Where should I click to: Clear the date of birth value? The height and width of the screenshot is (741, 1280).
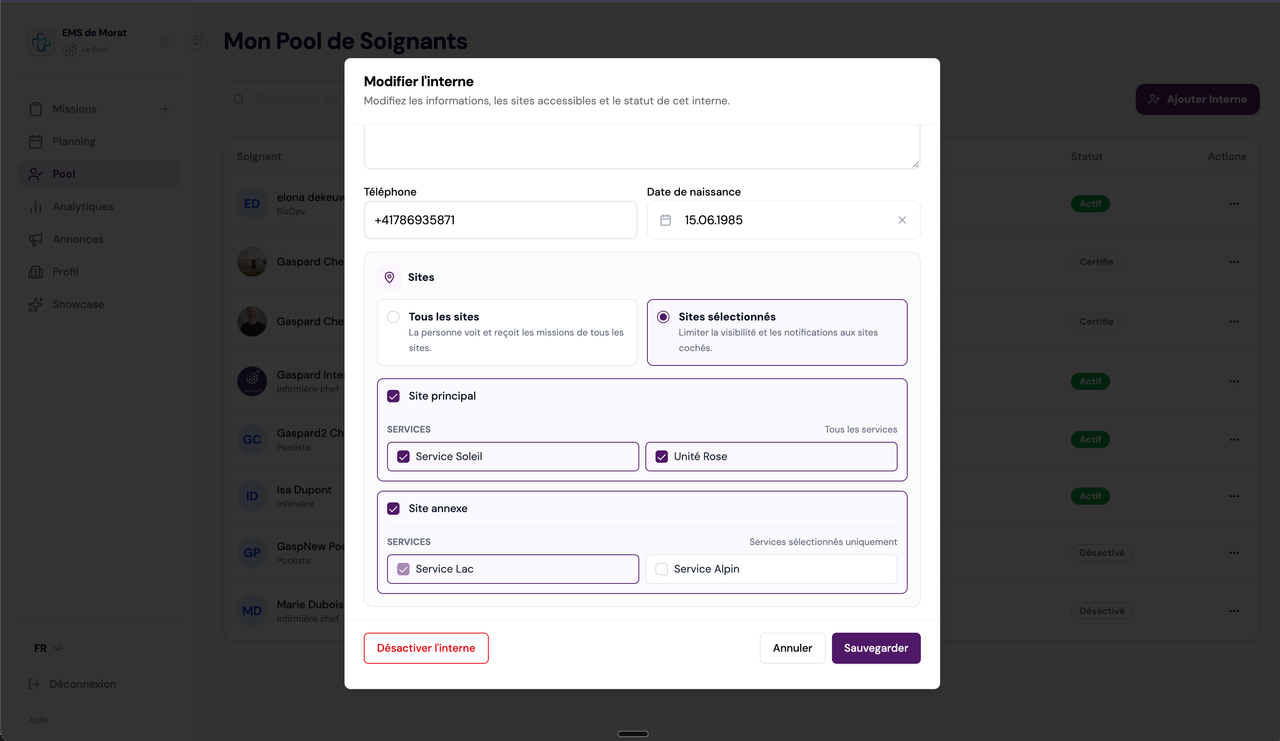click(902, 220)
